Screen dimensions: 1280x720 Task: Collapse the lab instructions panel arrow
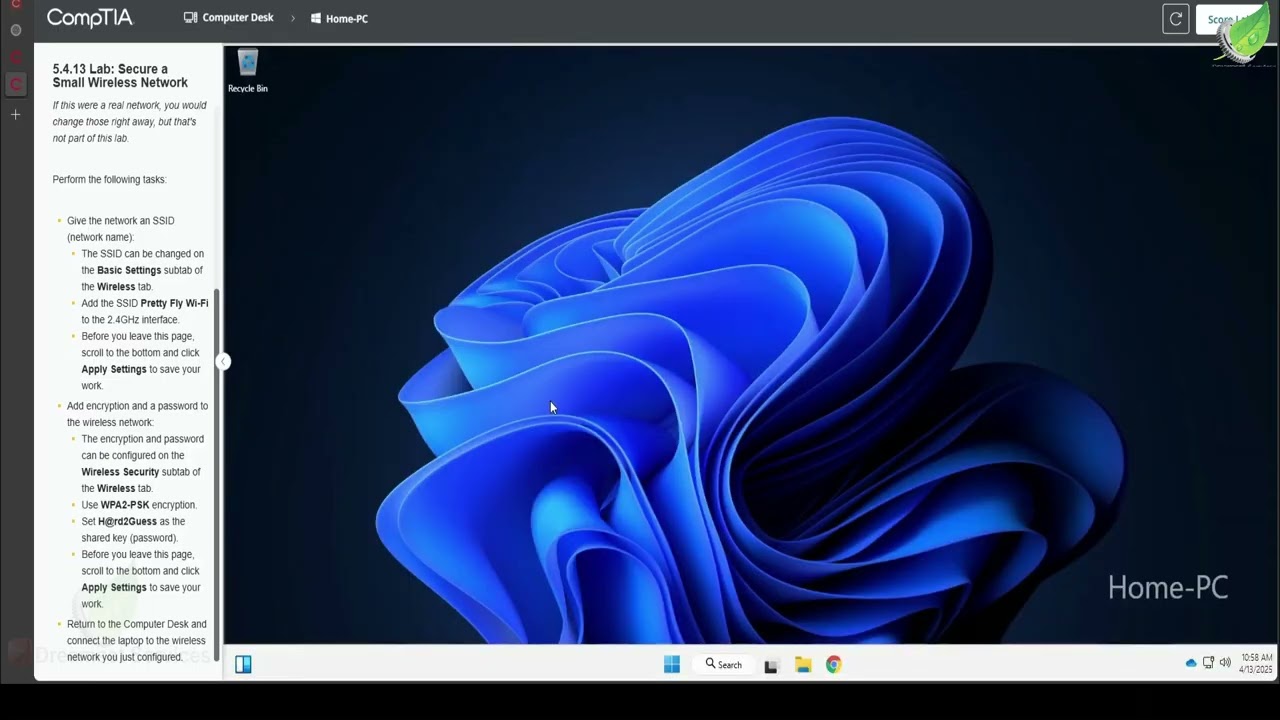[223, 362]
